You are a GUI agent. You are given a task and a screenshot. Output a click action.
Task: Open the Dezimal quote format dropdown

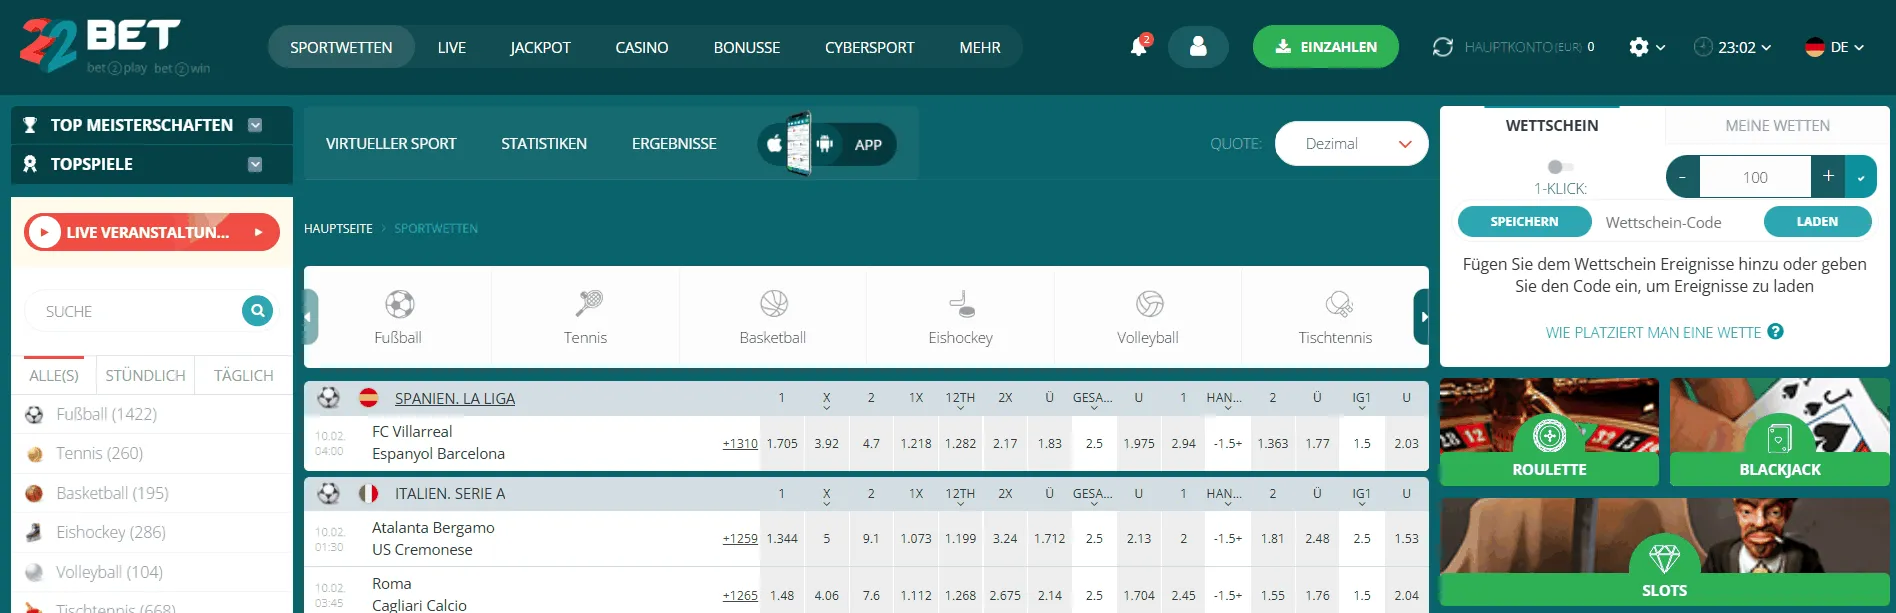pyautogui.click(x=1351, y=144)
